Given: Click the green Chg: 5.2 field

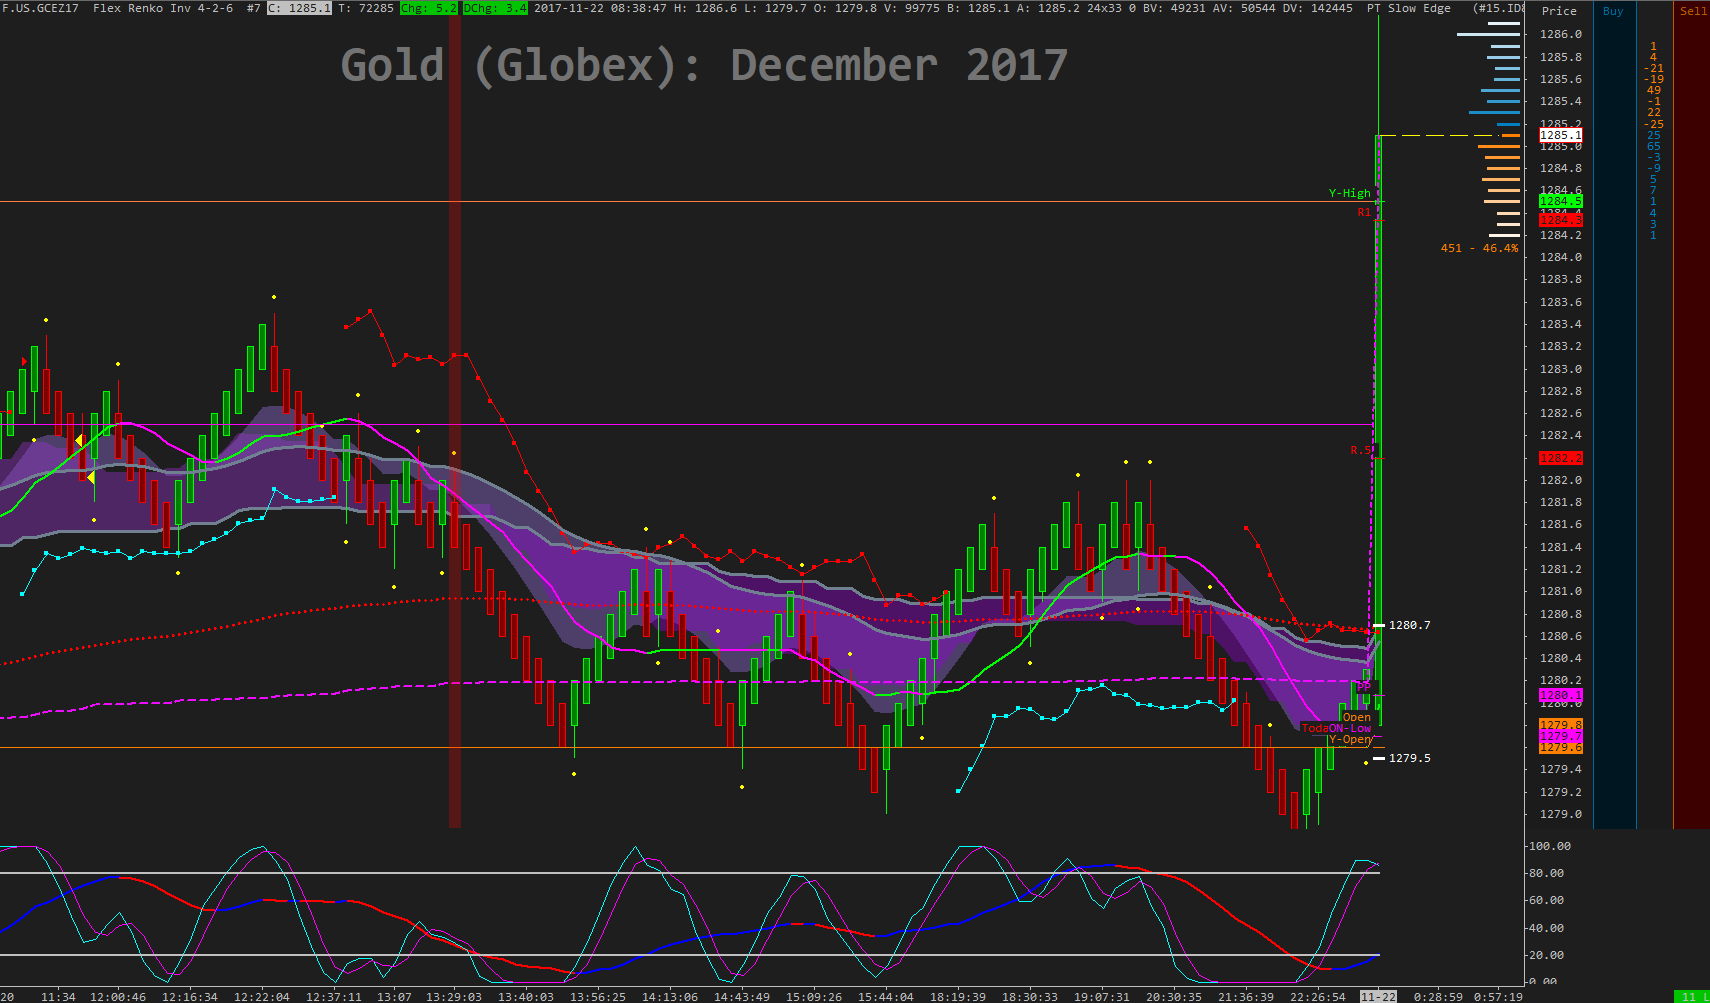Looking at the screenshot, I should coord(428,8).
